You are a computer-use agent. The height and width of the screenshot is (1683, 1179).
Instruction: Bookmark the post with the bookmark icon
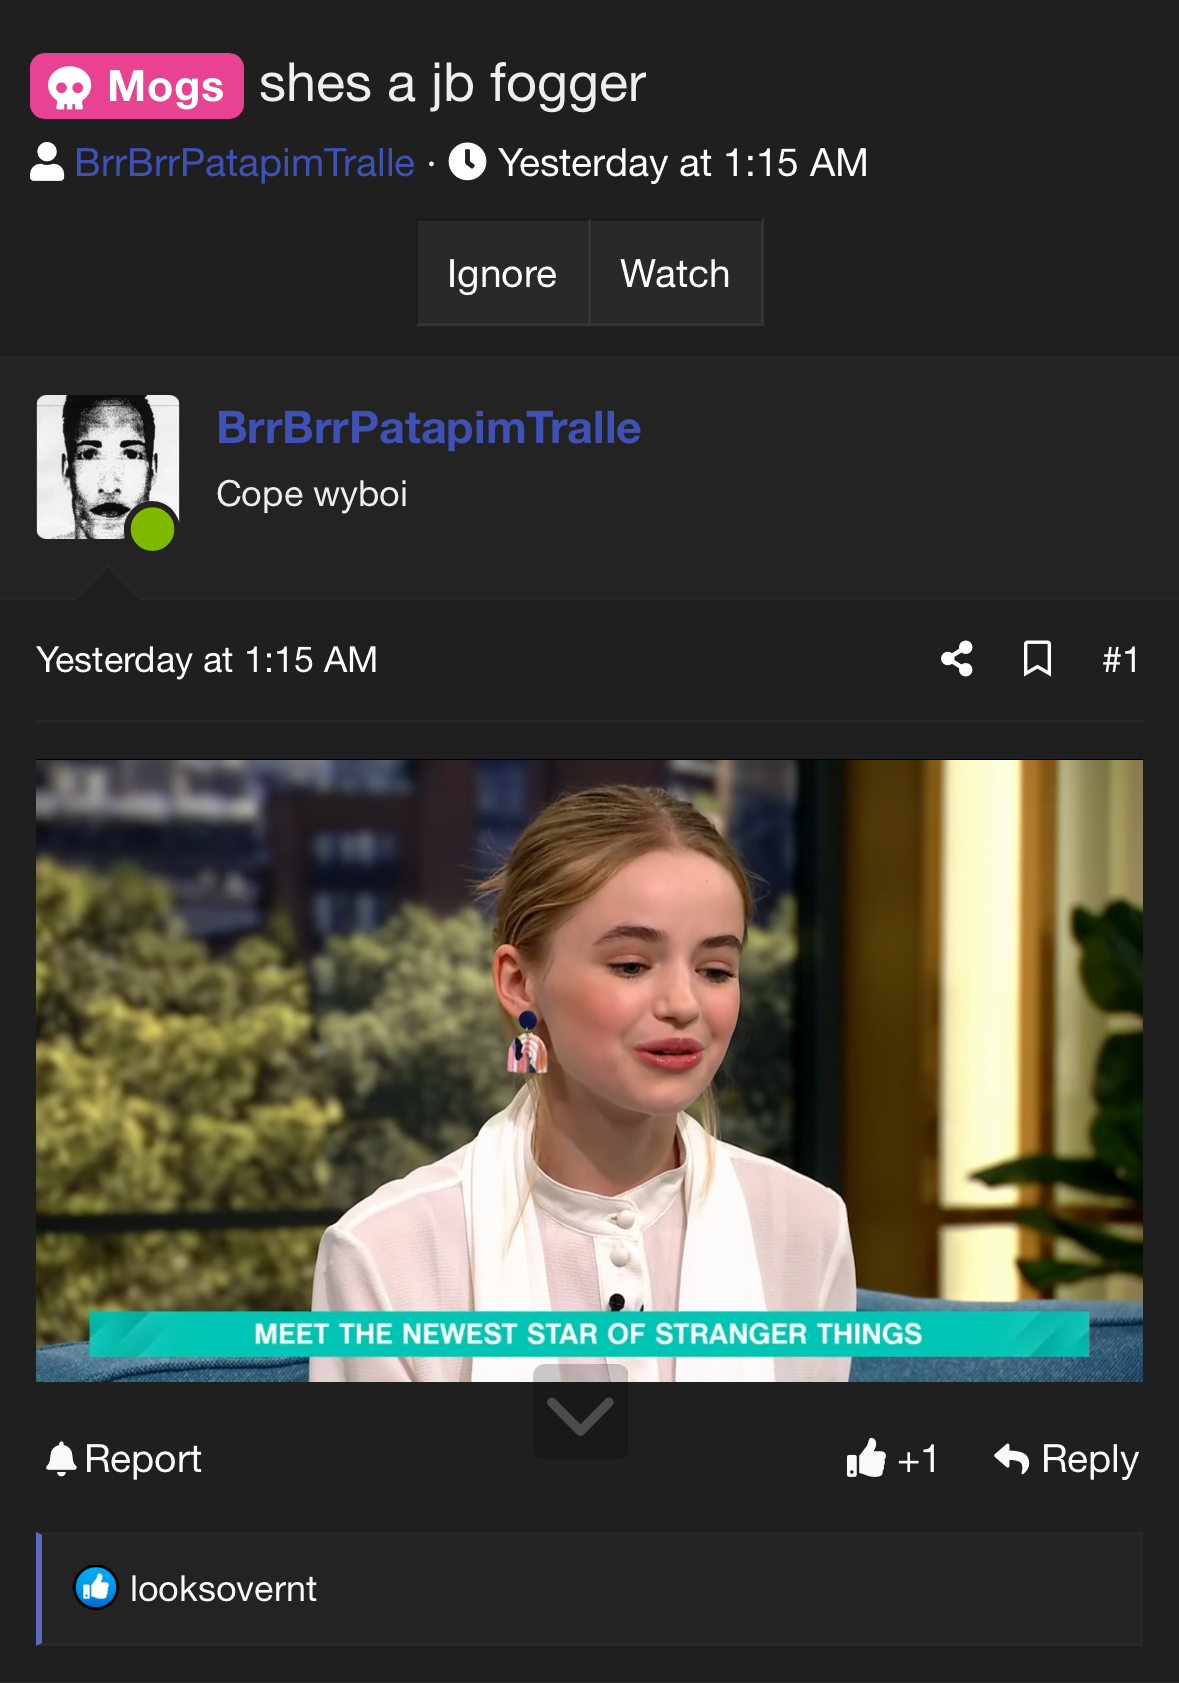pos(1038,659)
